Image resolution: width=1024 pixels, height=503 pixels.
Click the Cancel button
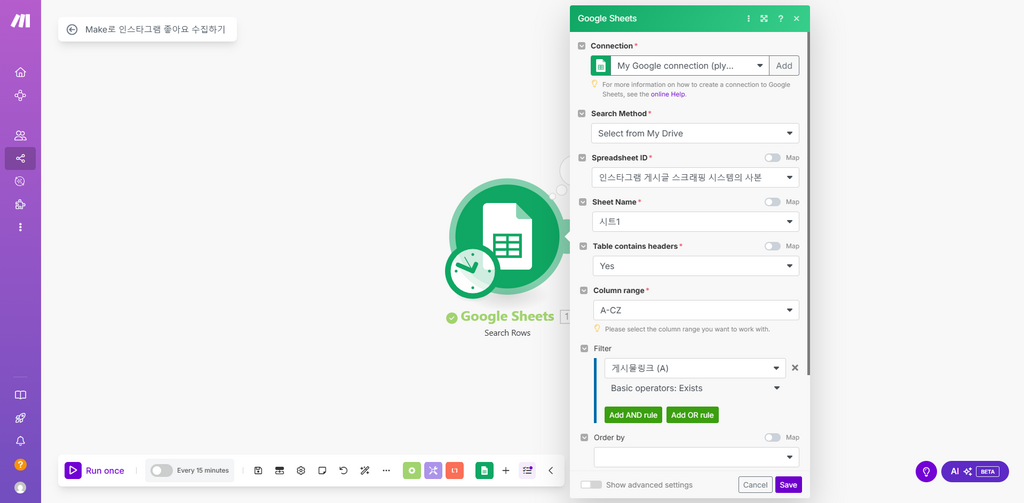point(755,485)
